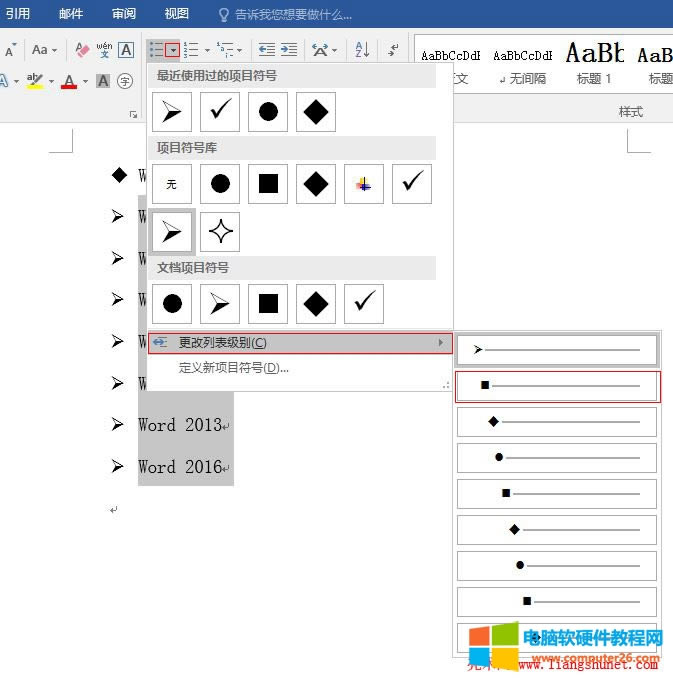Toggle the arrow bullet in bullet library
The height and width of the screenshot is (678, 673).
pyautogui.click(x=172, y=232)
